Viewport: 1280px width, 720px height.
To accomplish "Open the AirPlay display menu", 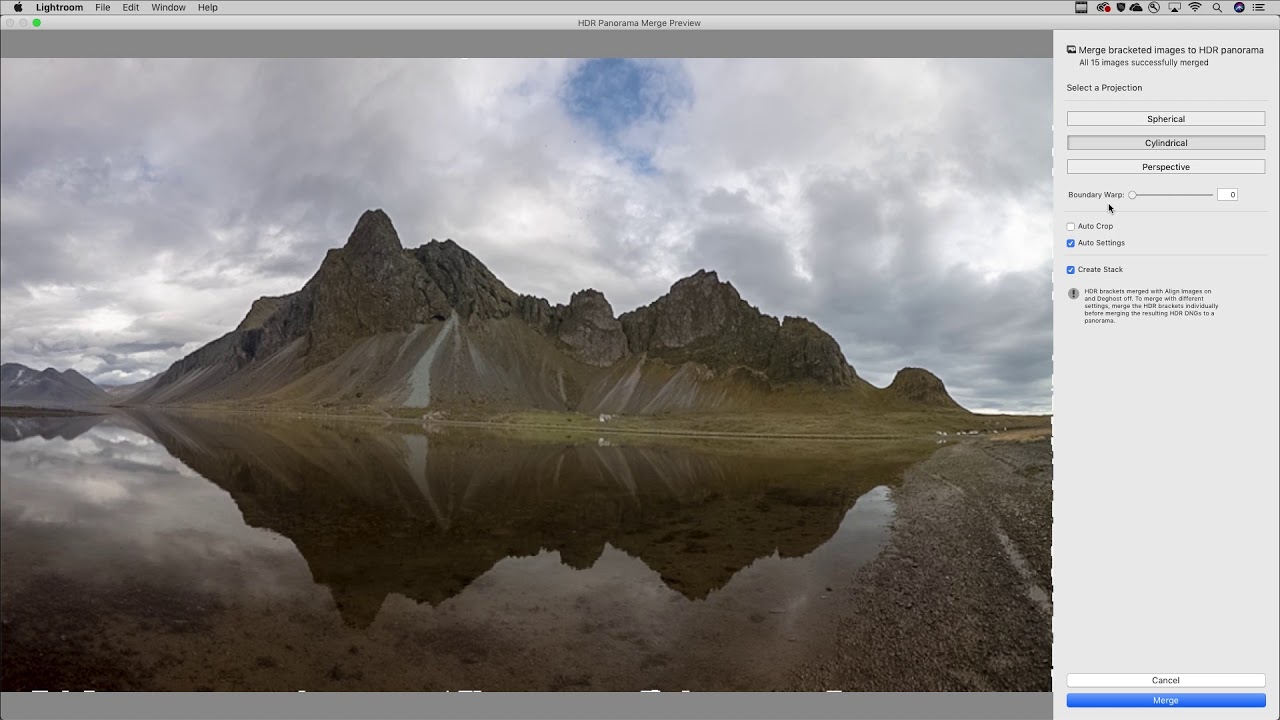I will pyautogui.click(x=1174, y=7).
